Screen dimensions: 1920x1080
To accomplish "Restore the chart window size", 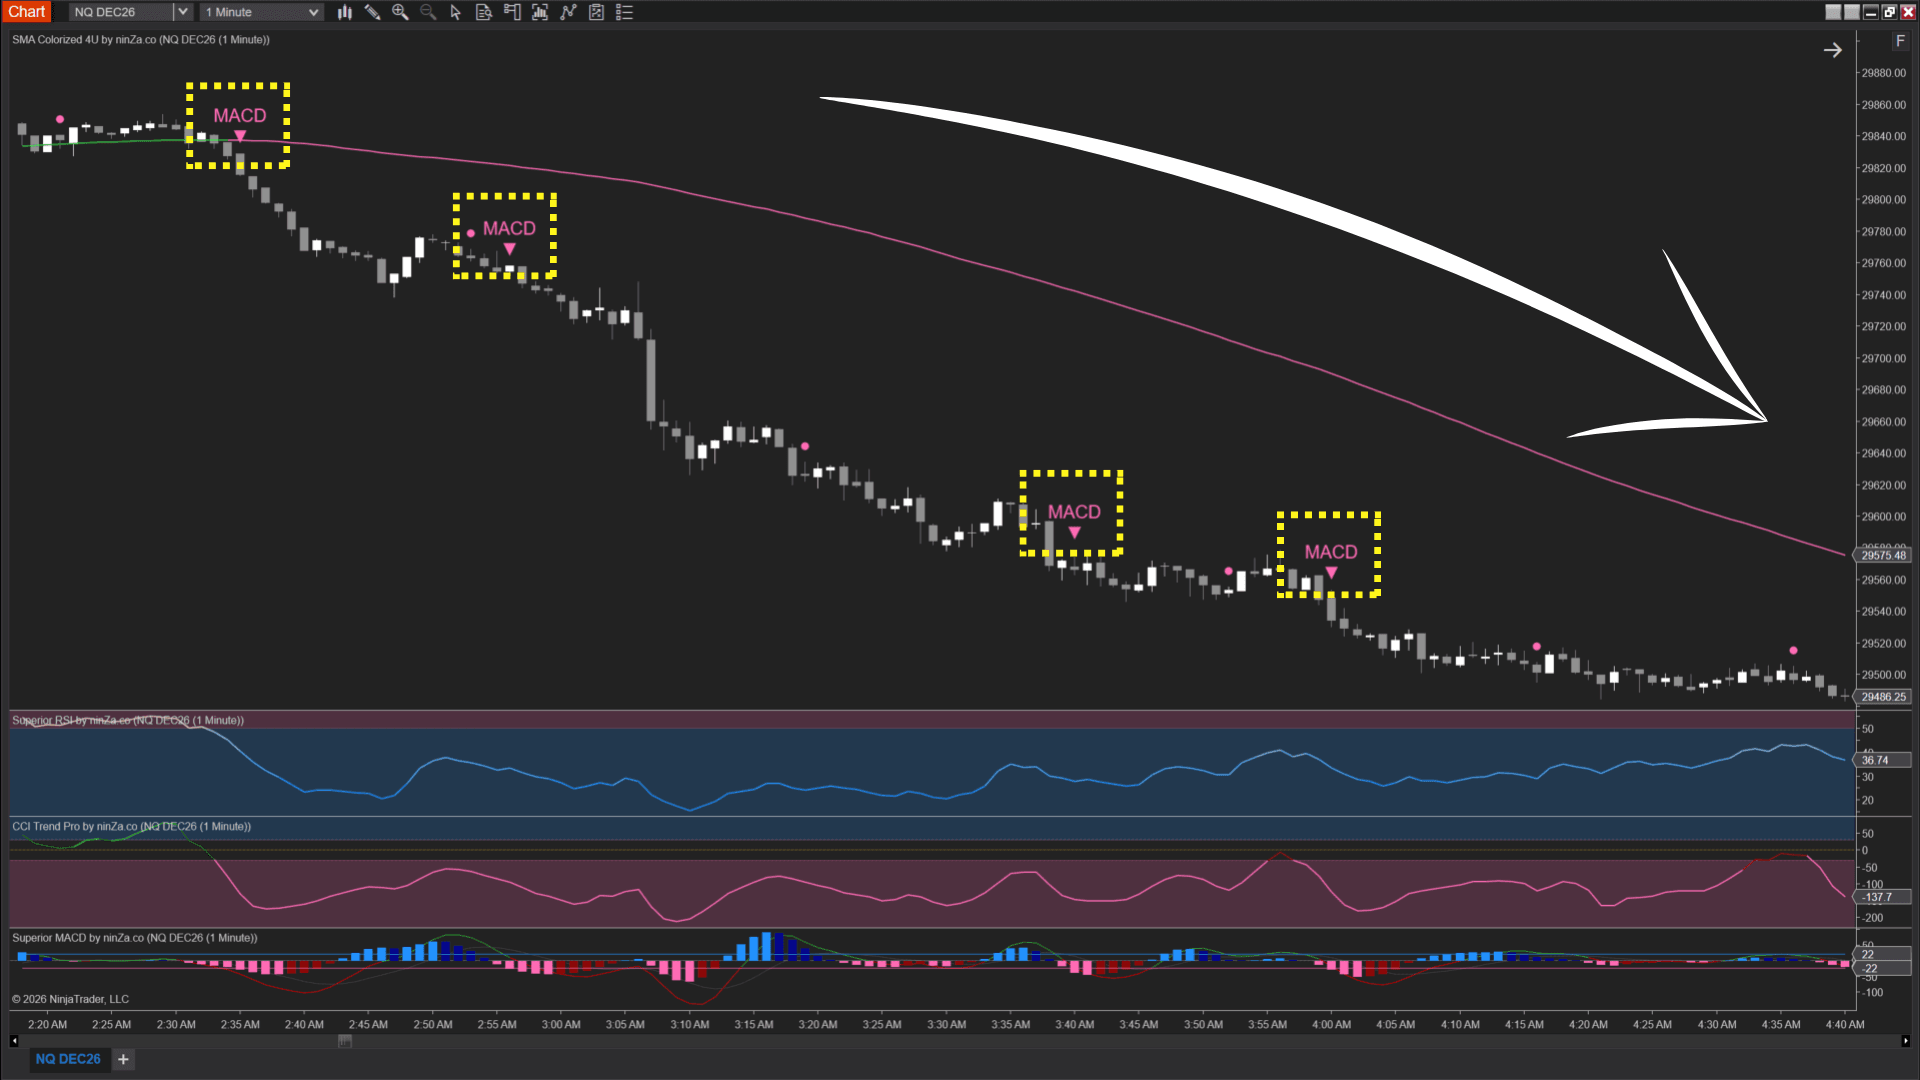I will pyautogui.click(x=1889, y=12).
